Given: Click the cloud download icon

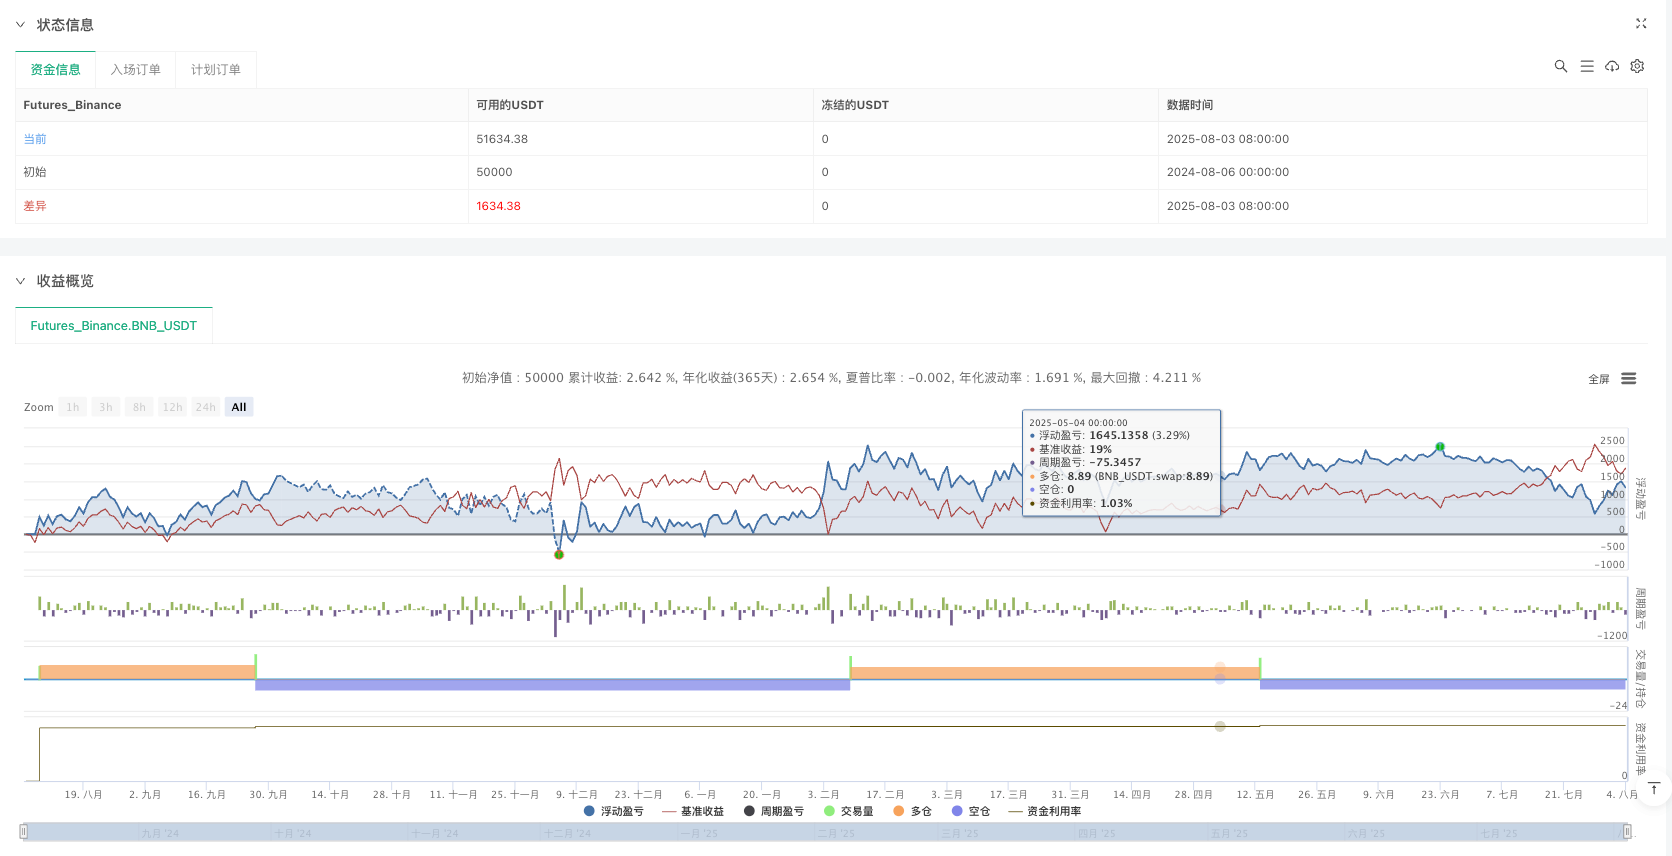Looking at the screenshot, I should click(1612, 66).
